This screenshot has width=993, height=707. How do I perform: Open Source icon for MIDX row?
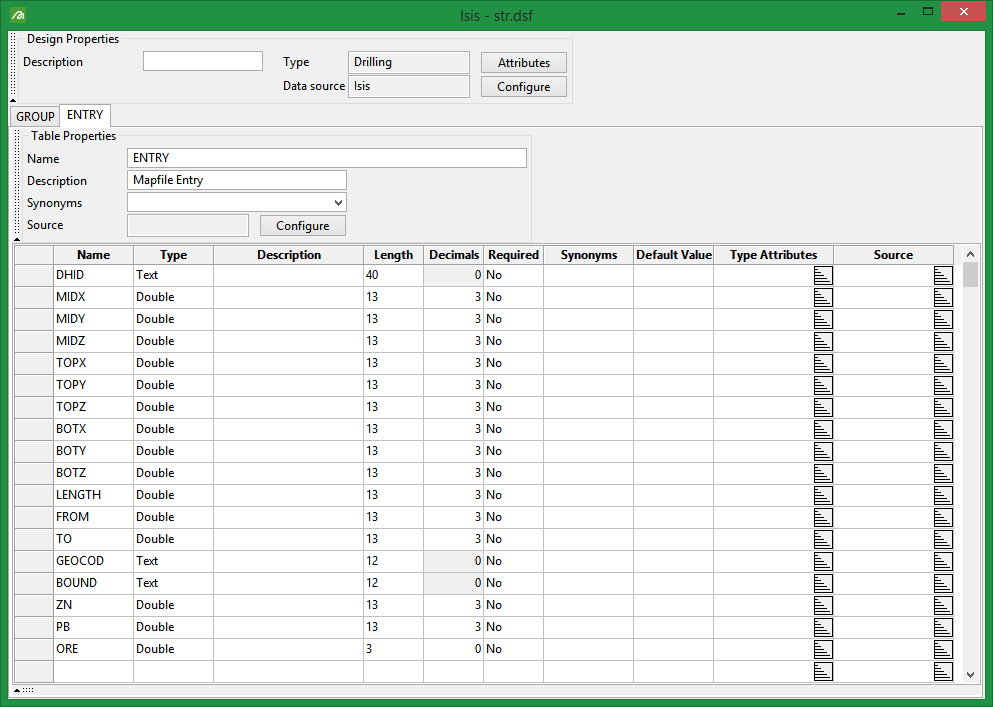tap(943, 297)
